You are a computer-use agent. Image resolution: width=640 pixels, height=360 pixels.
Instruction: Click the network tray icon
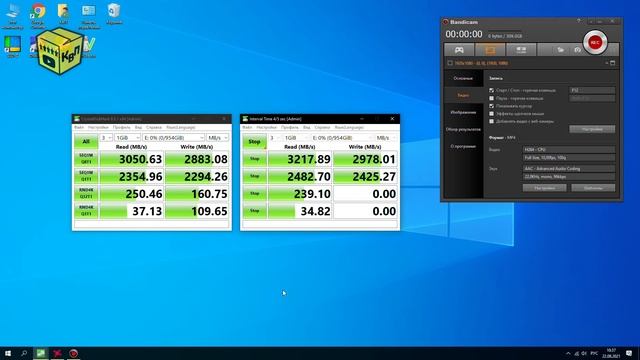[x=576, y=353]
